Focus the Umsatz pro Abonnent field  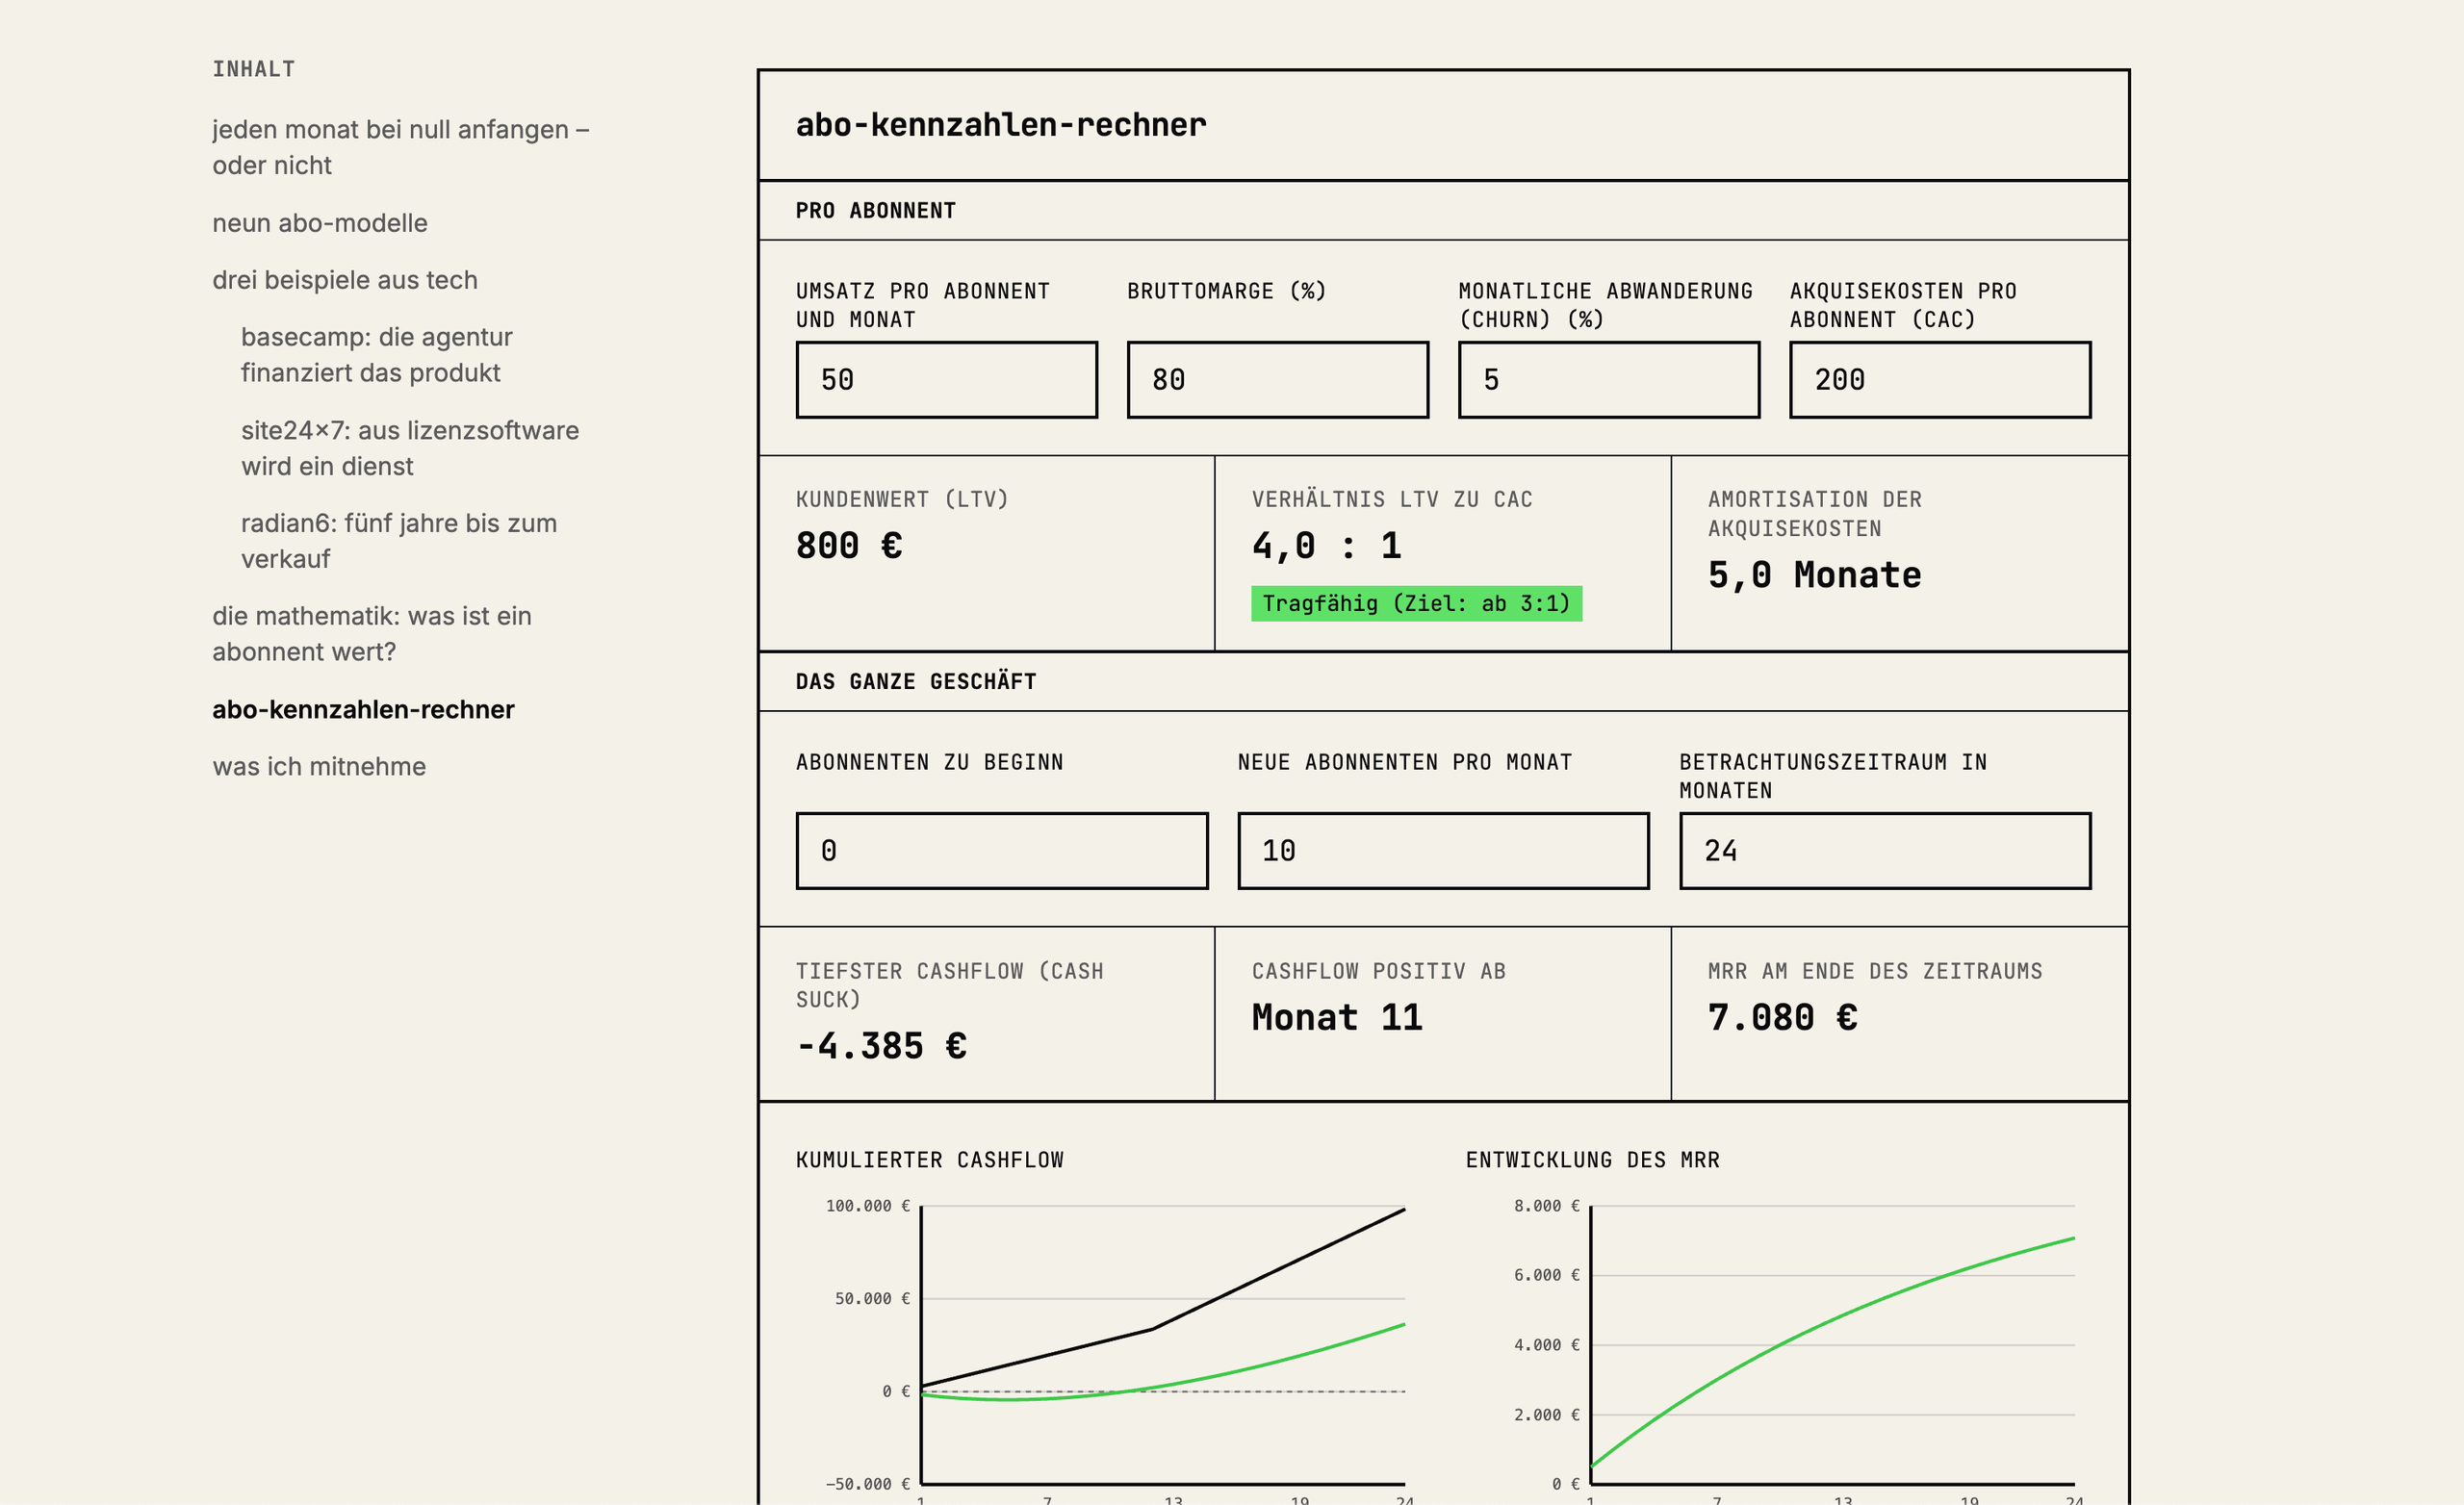tap(946, 380)
